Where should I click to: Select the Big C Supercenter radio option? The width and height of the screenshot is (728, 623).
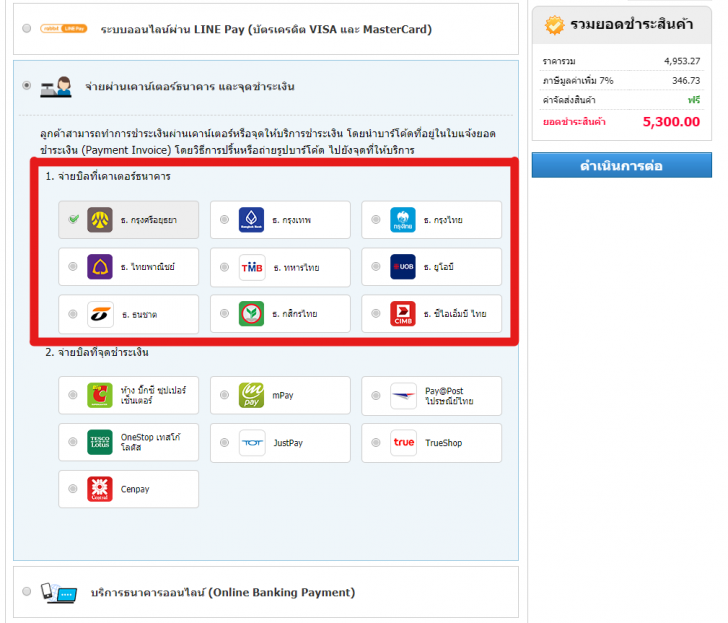(73, 395)
